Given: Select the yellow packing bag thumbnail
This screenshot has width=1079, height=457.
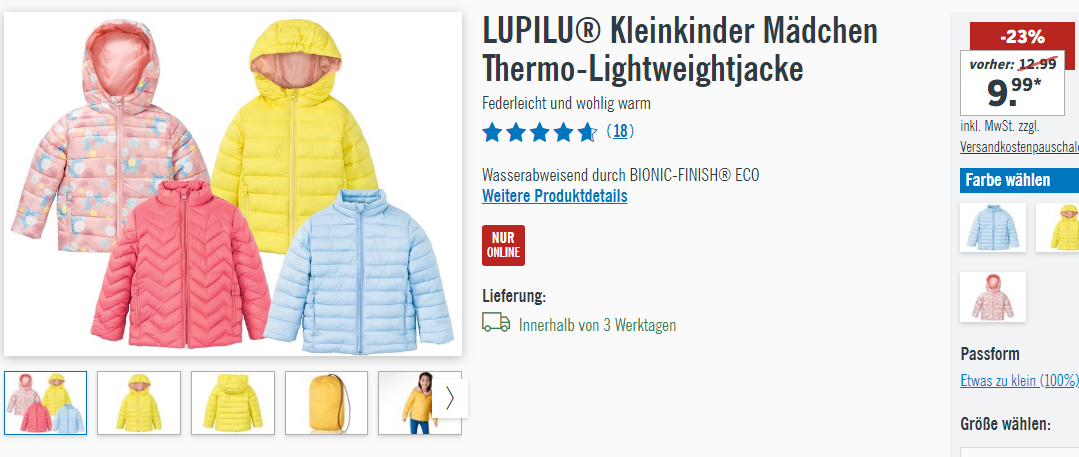Looking at the screenshot, I should coord(326,403).
